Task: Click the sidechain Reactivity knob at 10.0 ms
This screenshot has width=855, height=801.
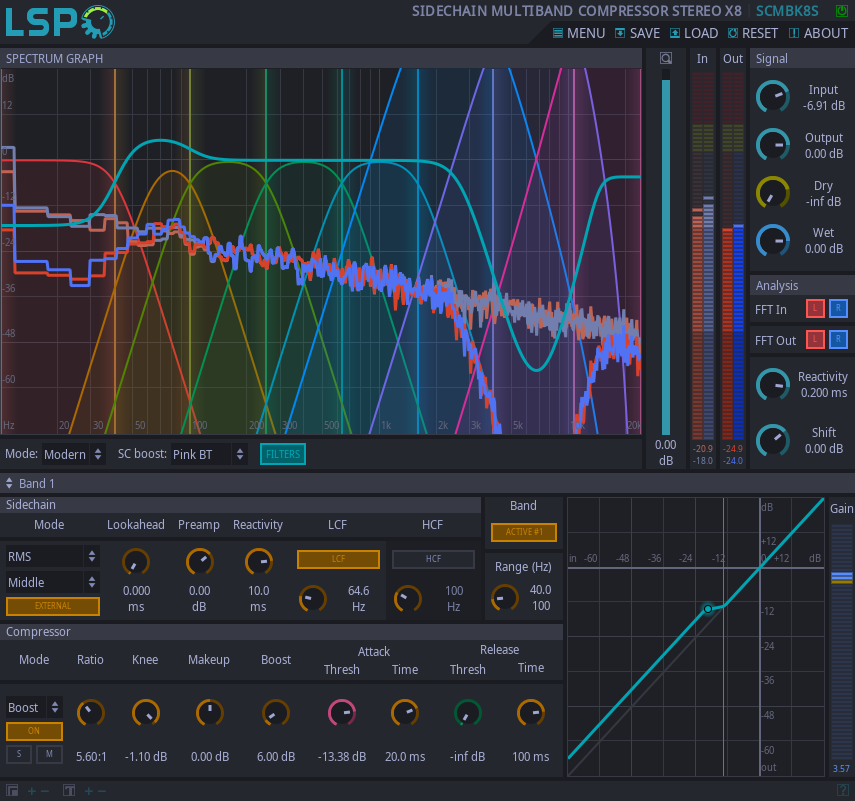Action: pos(258,562)
